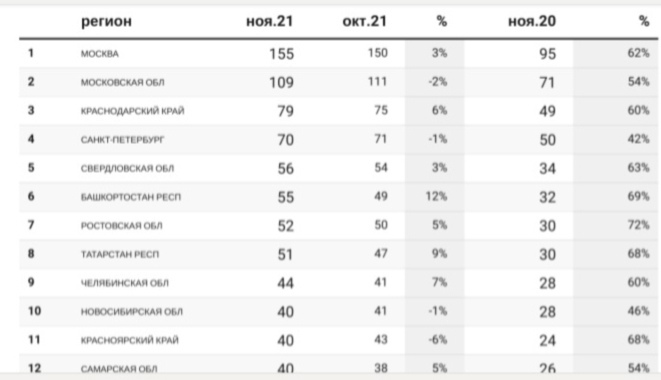Click the 'ноя.21' column header

270,21
